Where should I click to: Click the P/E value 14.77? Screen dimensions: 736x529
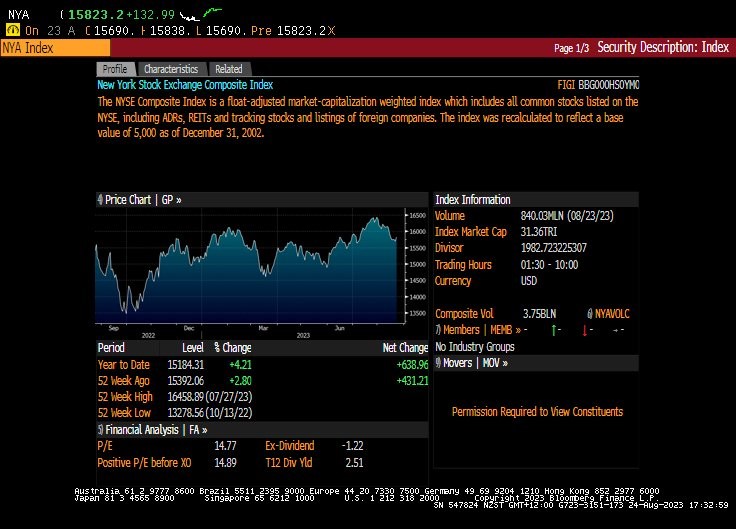[225, 446]
